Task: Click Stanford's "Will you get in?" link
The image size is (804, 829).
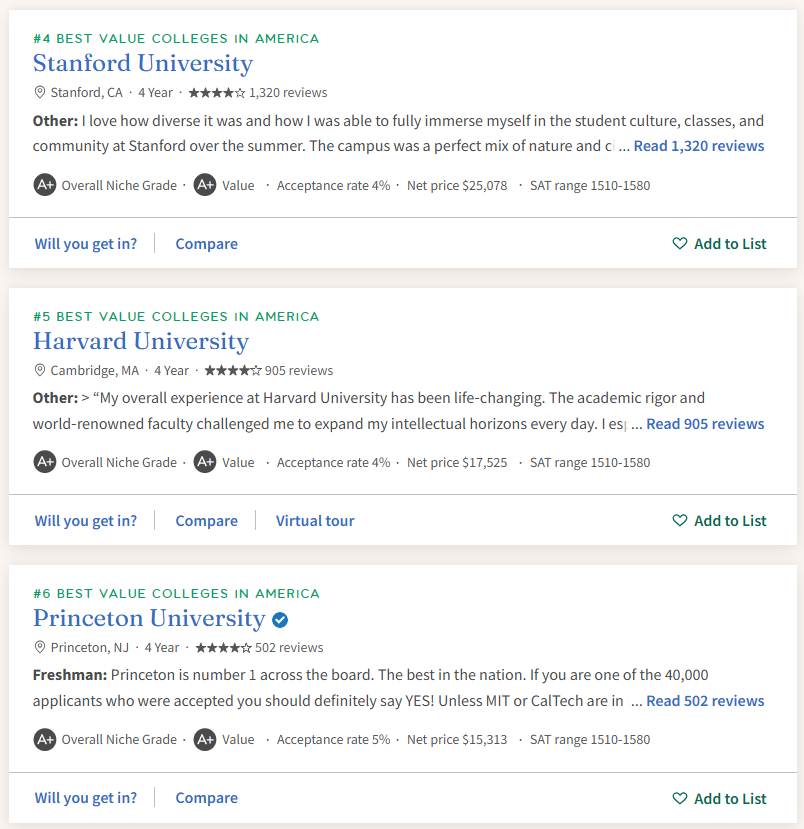Action: click(x=86, y=244)
